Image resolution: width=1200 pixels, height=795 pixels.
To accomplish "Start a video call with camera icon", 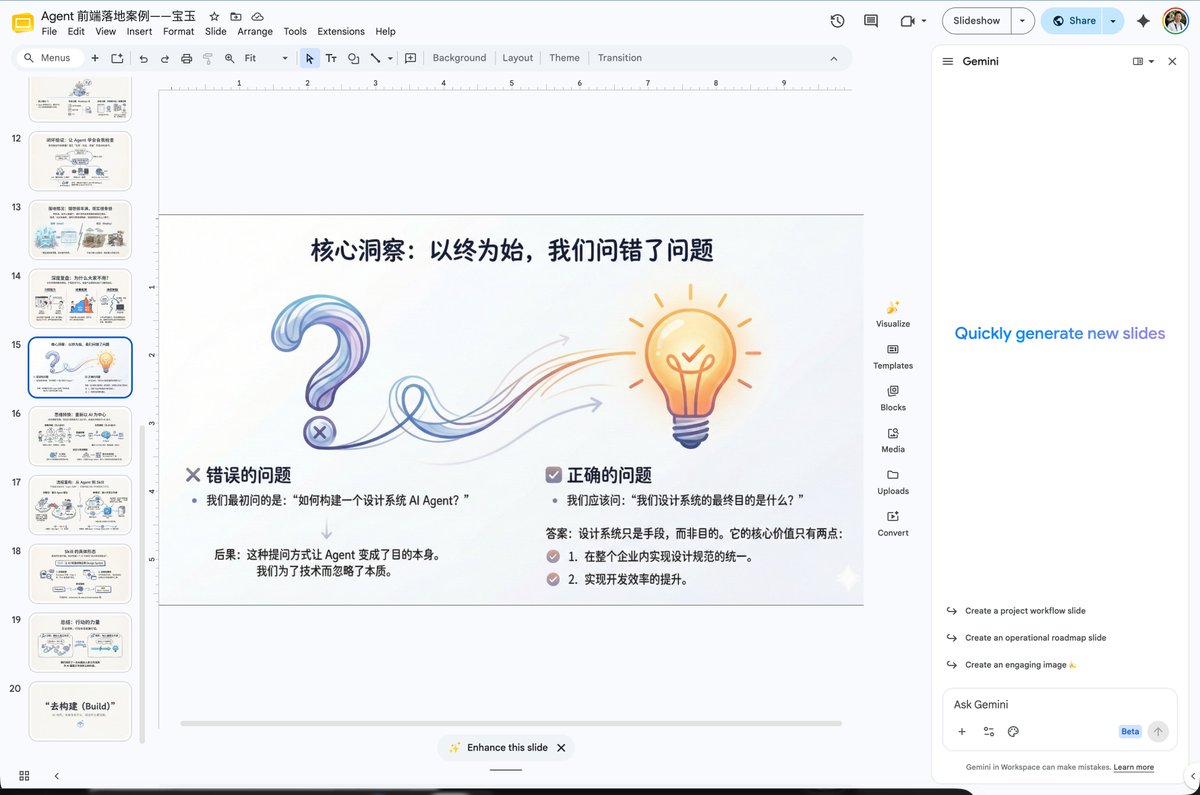I will [x=907, y=21].
